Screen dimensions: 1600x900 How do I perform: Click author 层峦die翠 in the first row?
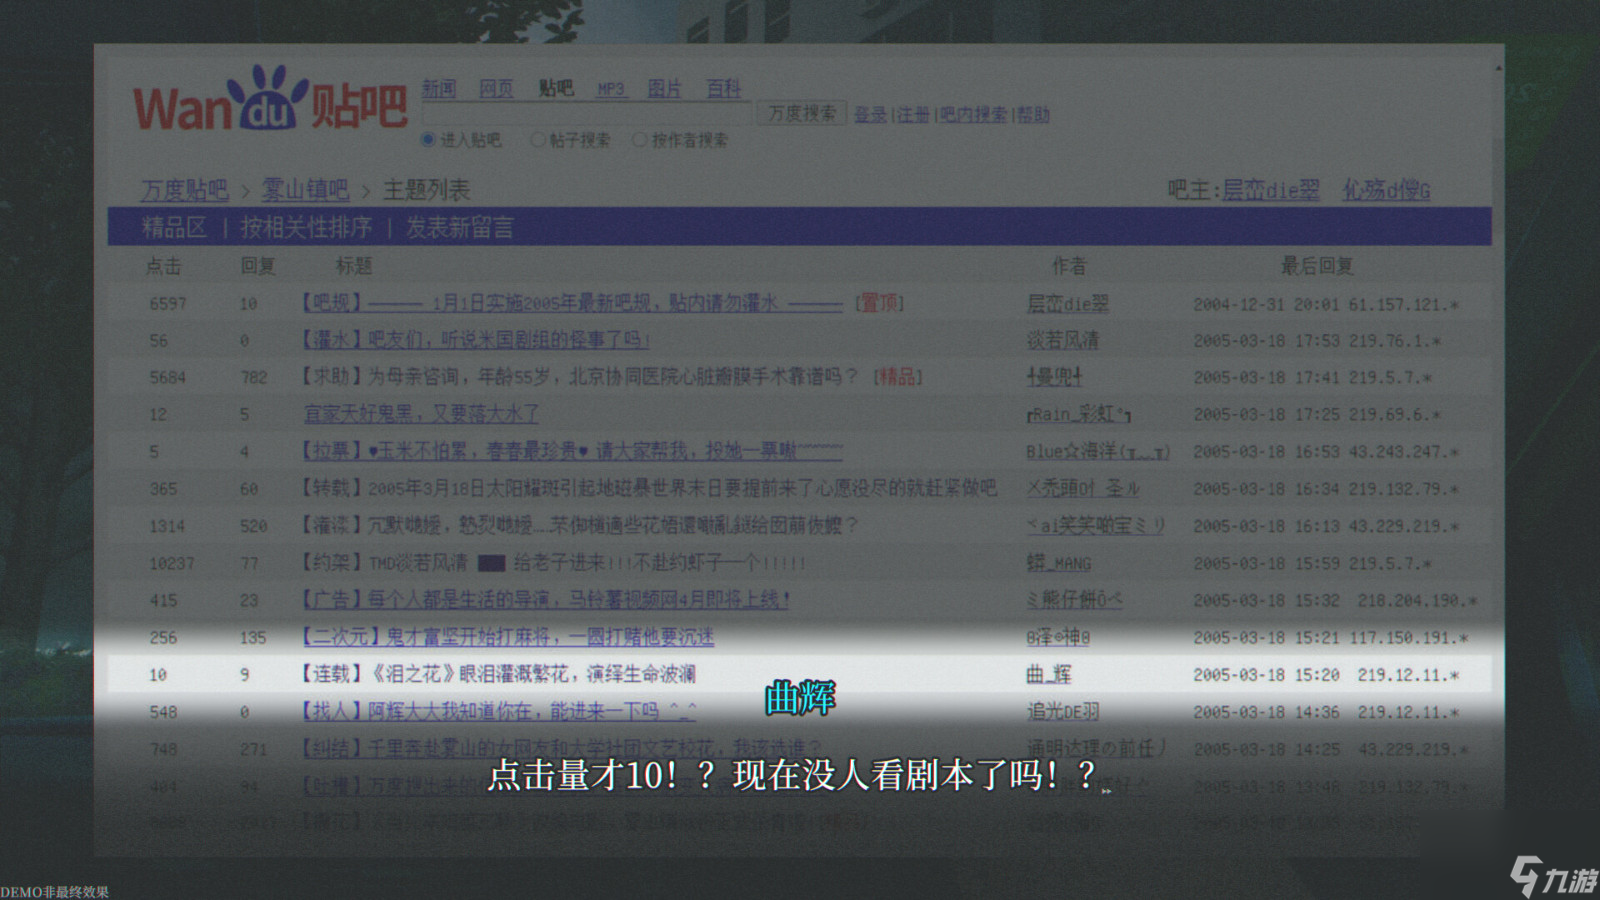point(1067,303)
